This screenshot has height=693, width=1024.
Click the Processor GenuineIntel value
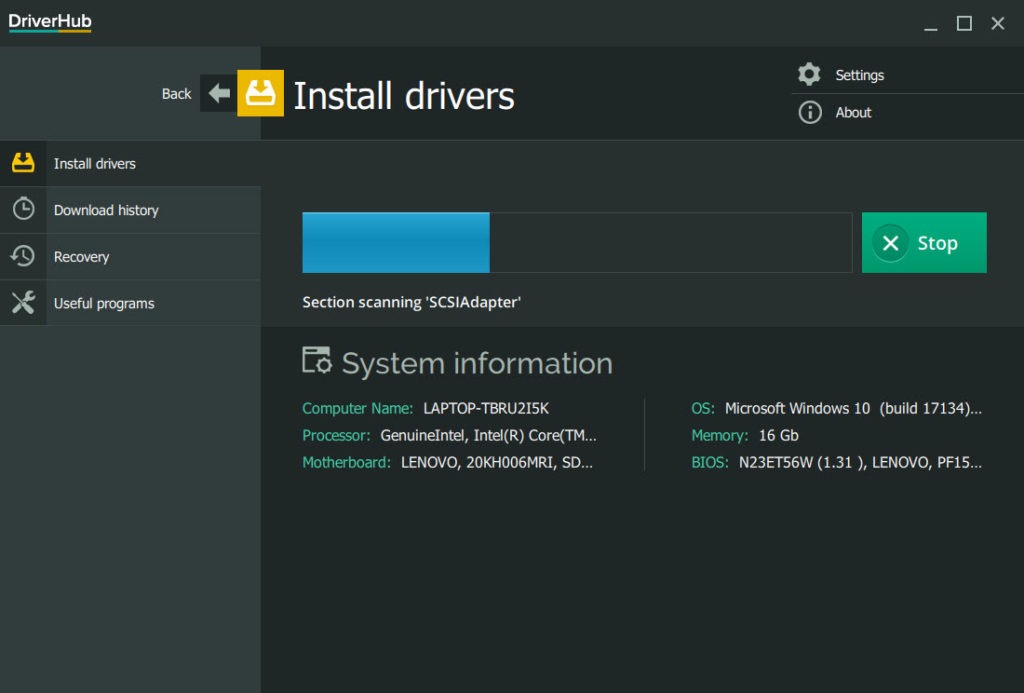(488, 436)
